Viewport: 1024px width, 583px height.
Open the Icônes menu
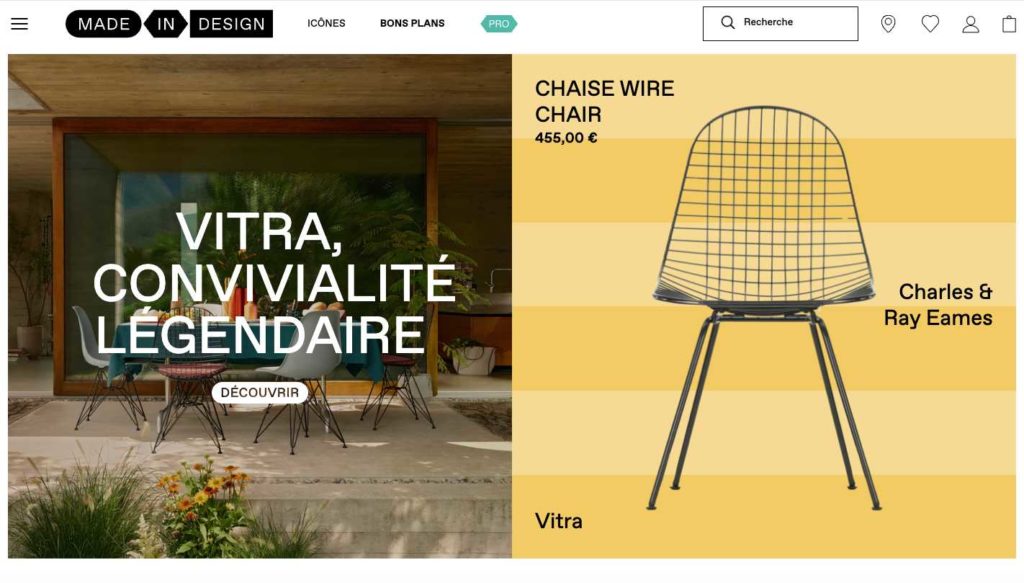tap(327, 24)
